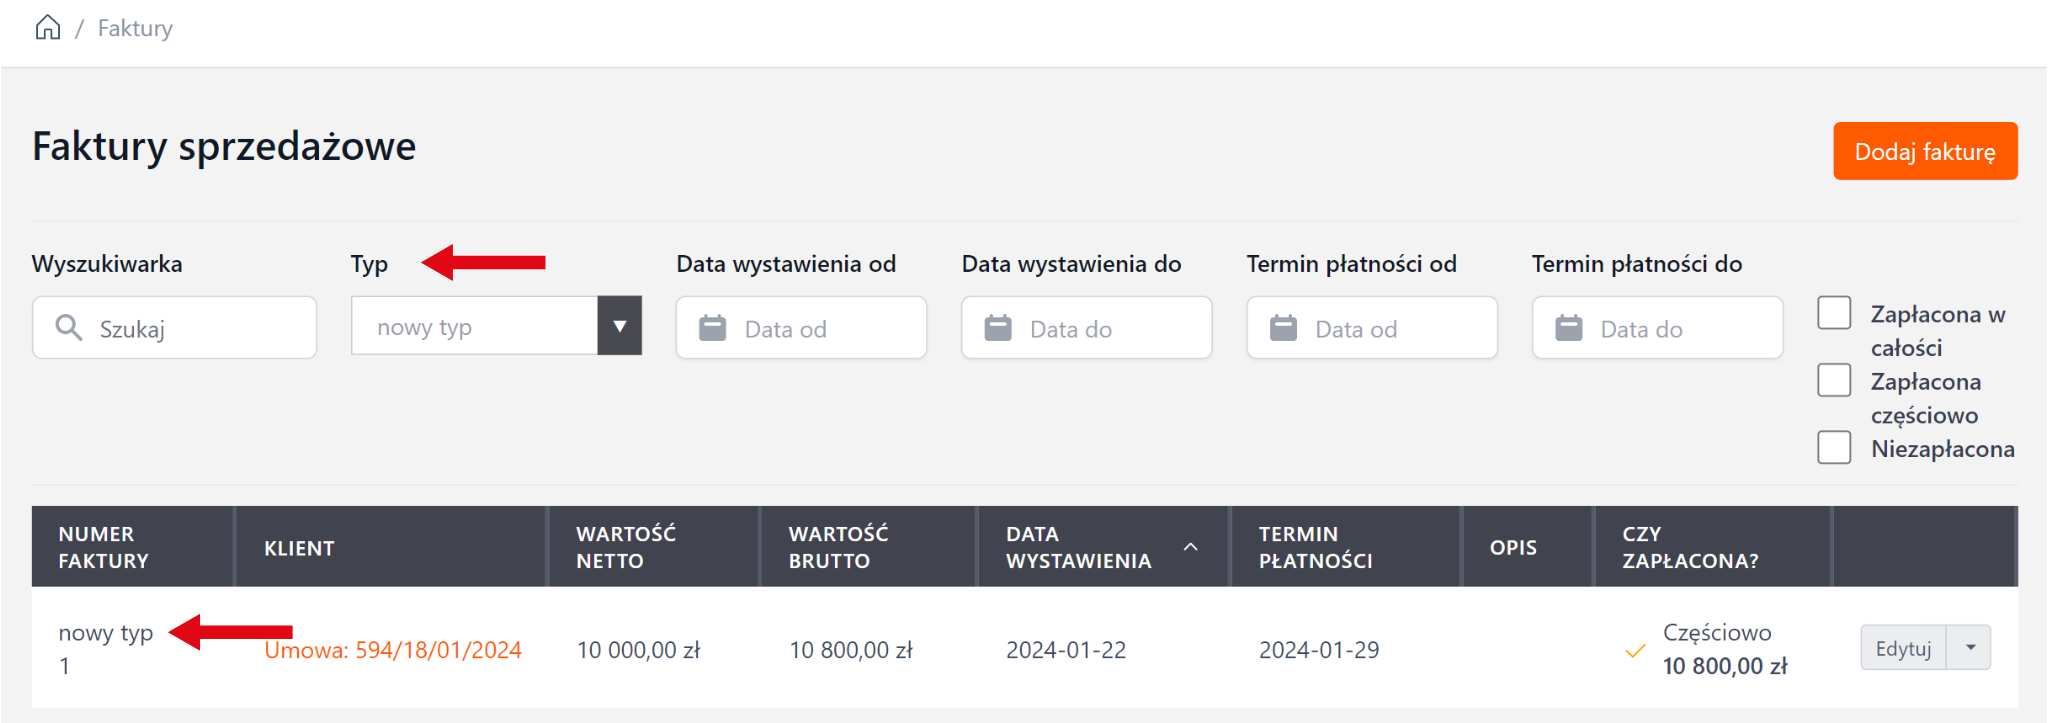Click calendar icon in 'Termin płatności od'
This screenshot has height=723, width=2048.
[x=1283, y=328]
